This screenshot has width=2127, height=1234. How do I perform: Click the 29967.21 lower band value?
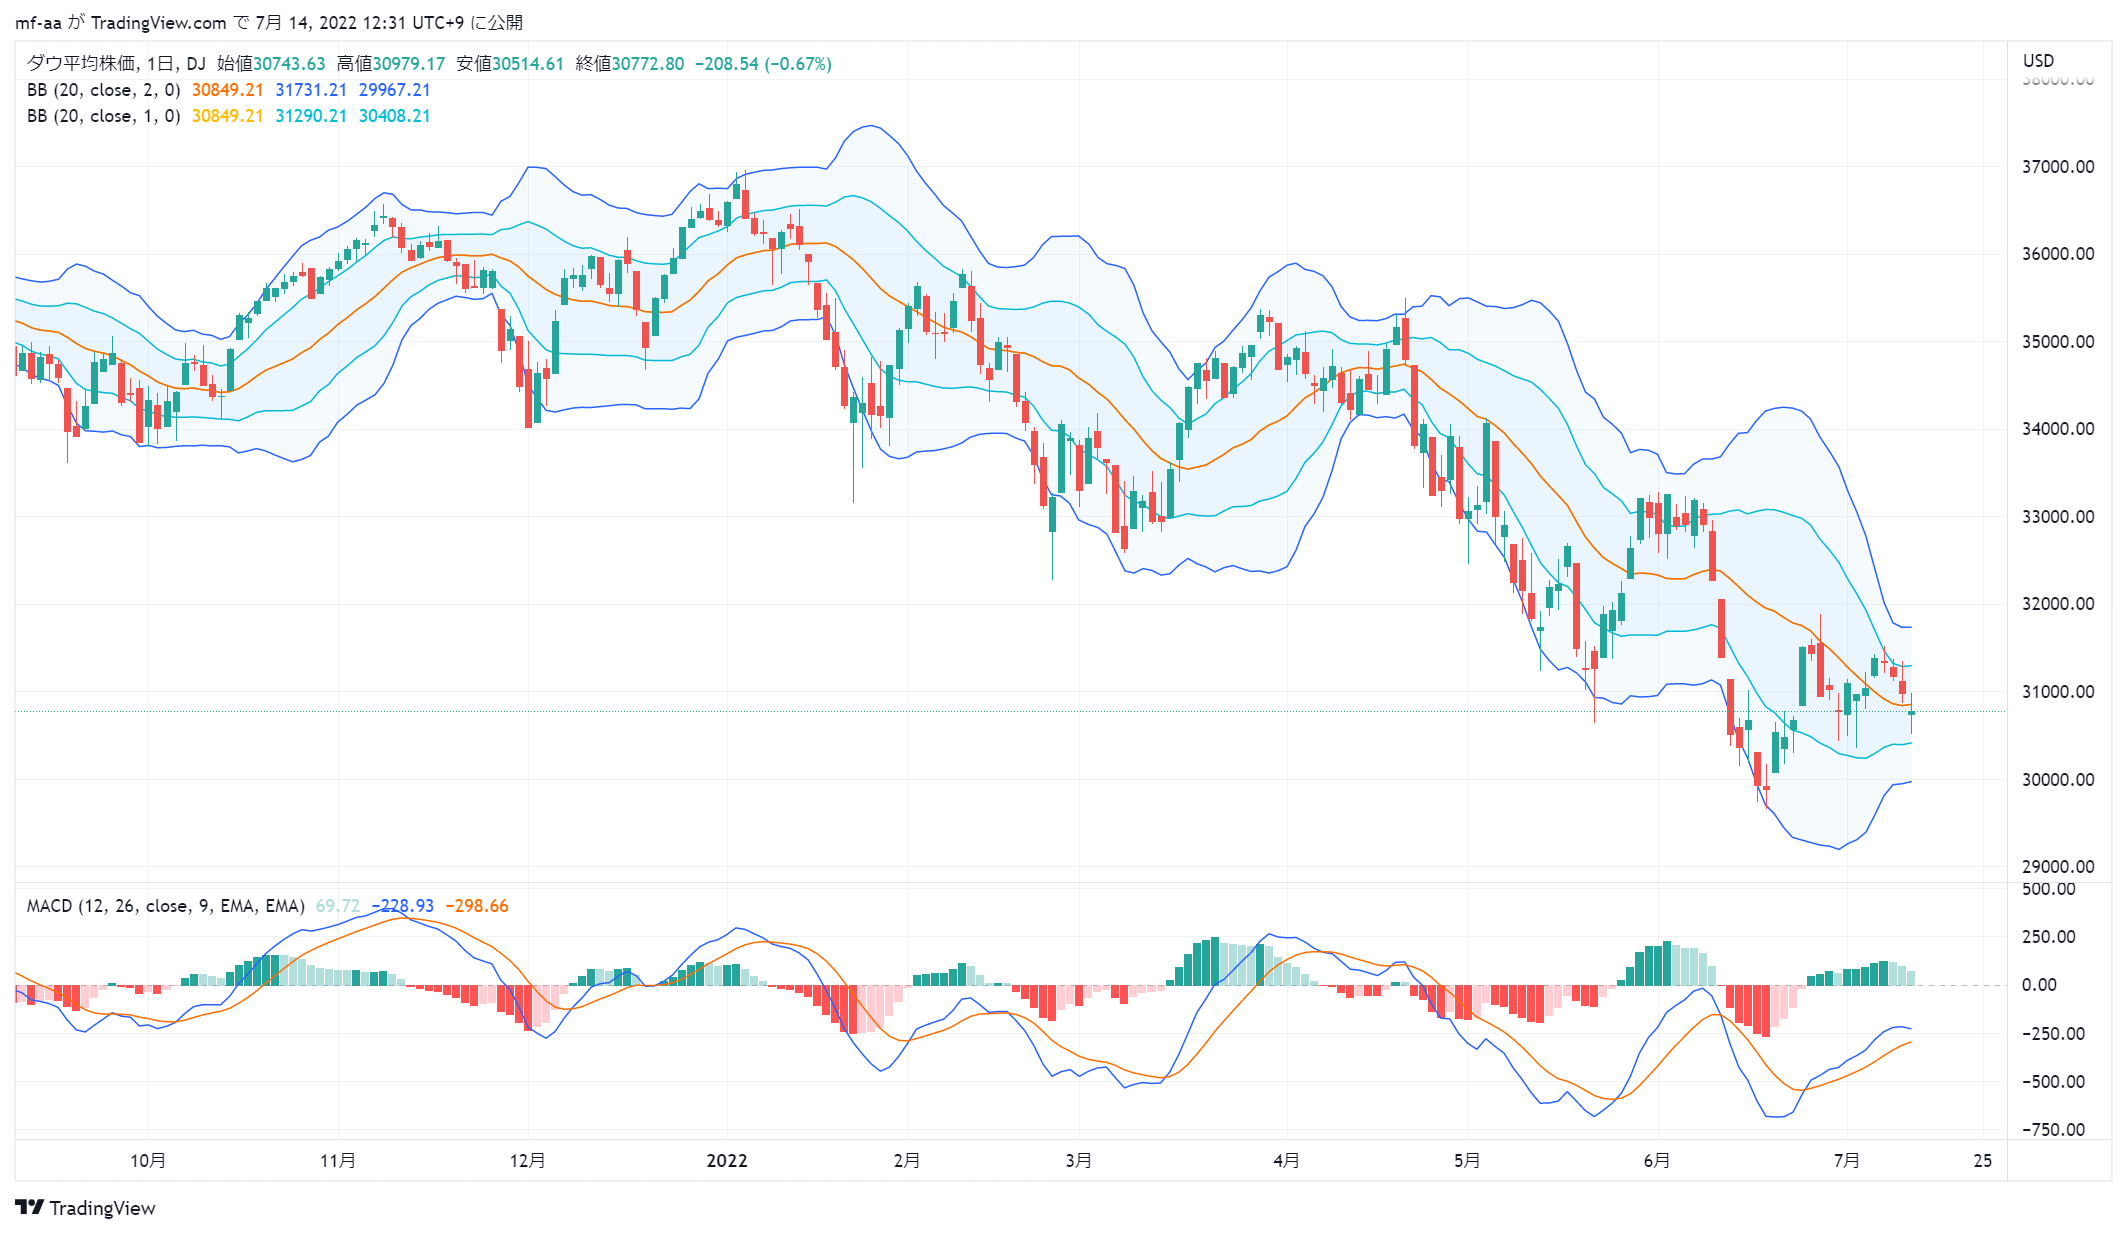tap(395, 90)
